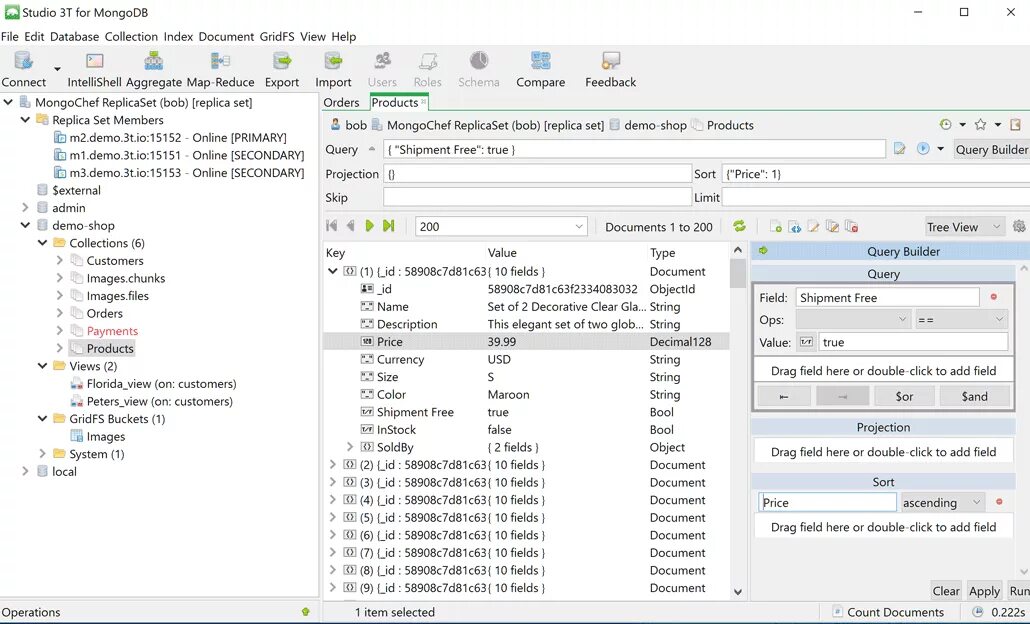Open the GridFS menu
The width and height of the screenshot is (1030, 624).
(x=277, y=37)
